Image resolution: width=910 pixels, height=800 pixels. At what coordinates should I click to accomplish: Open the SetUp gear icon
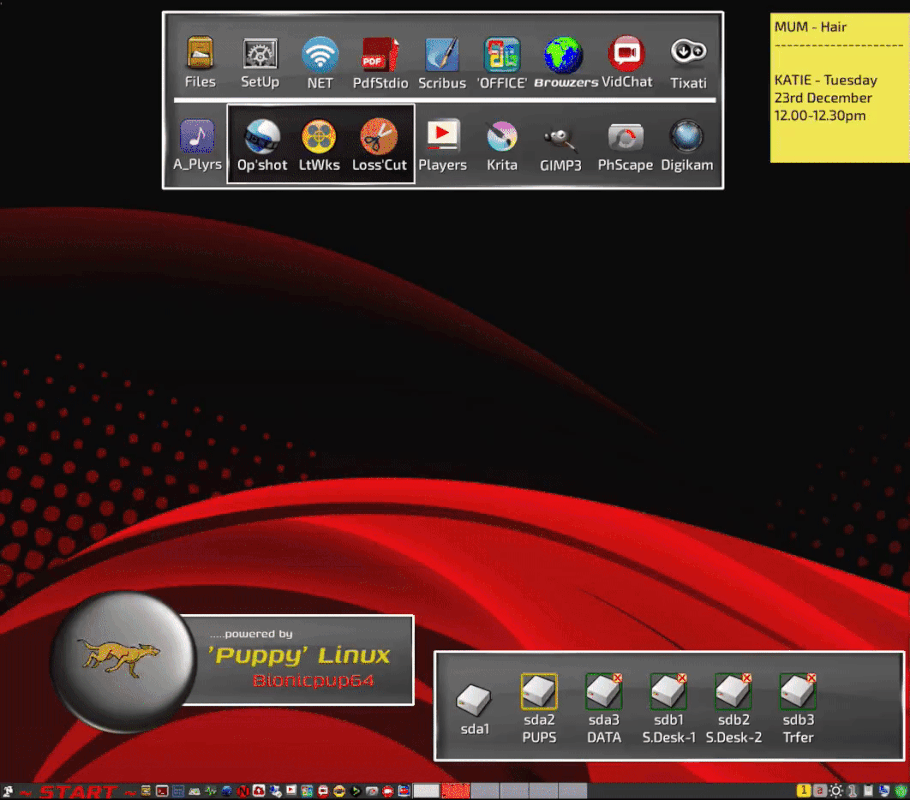260,54
